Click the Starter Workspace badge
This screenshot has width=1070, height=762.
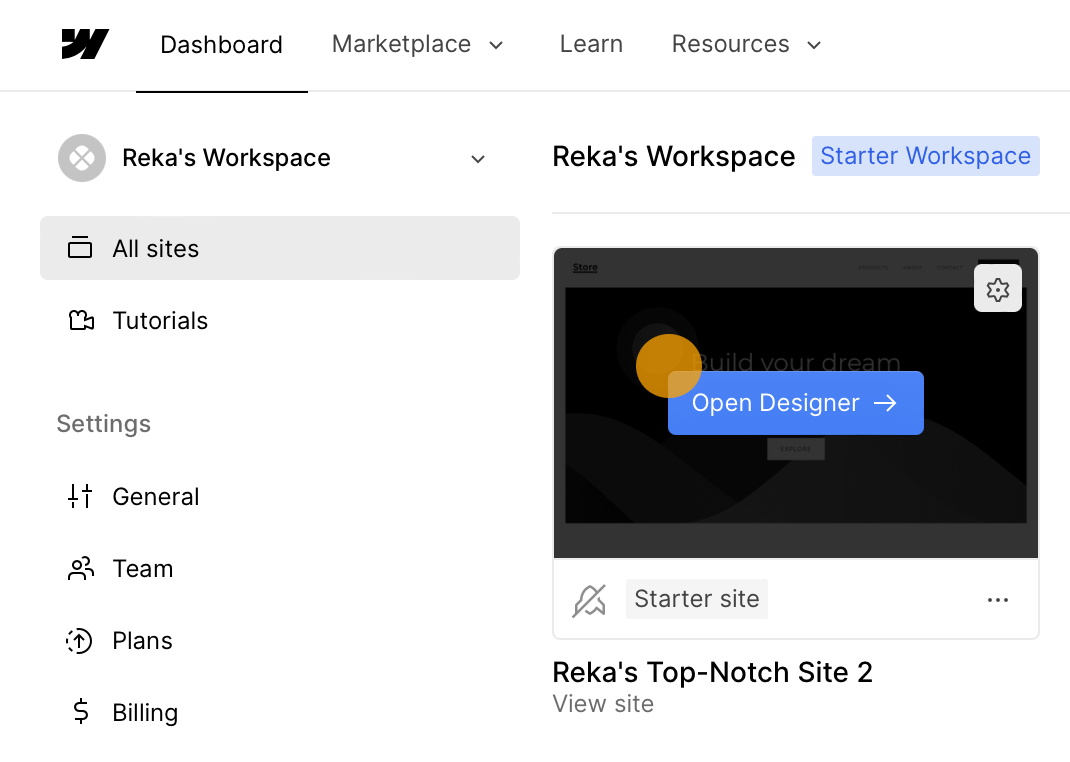click(925, 156)
